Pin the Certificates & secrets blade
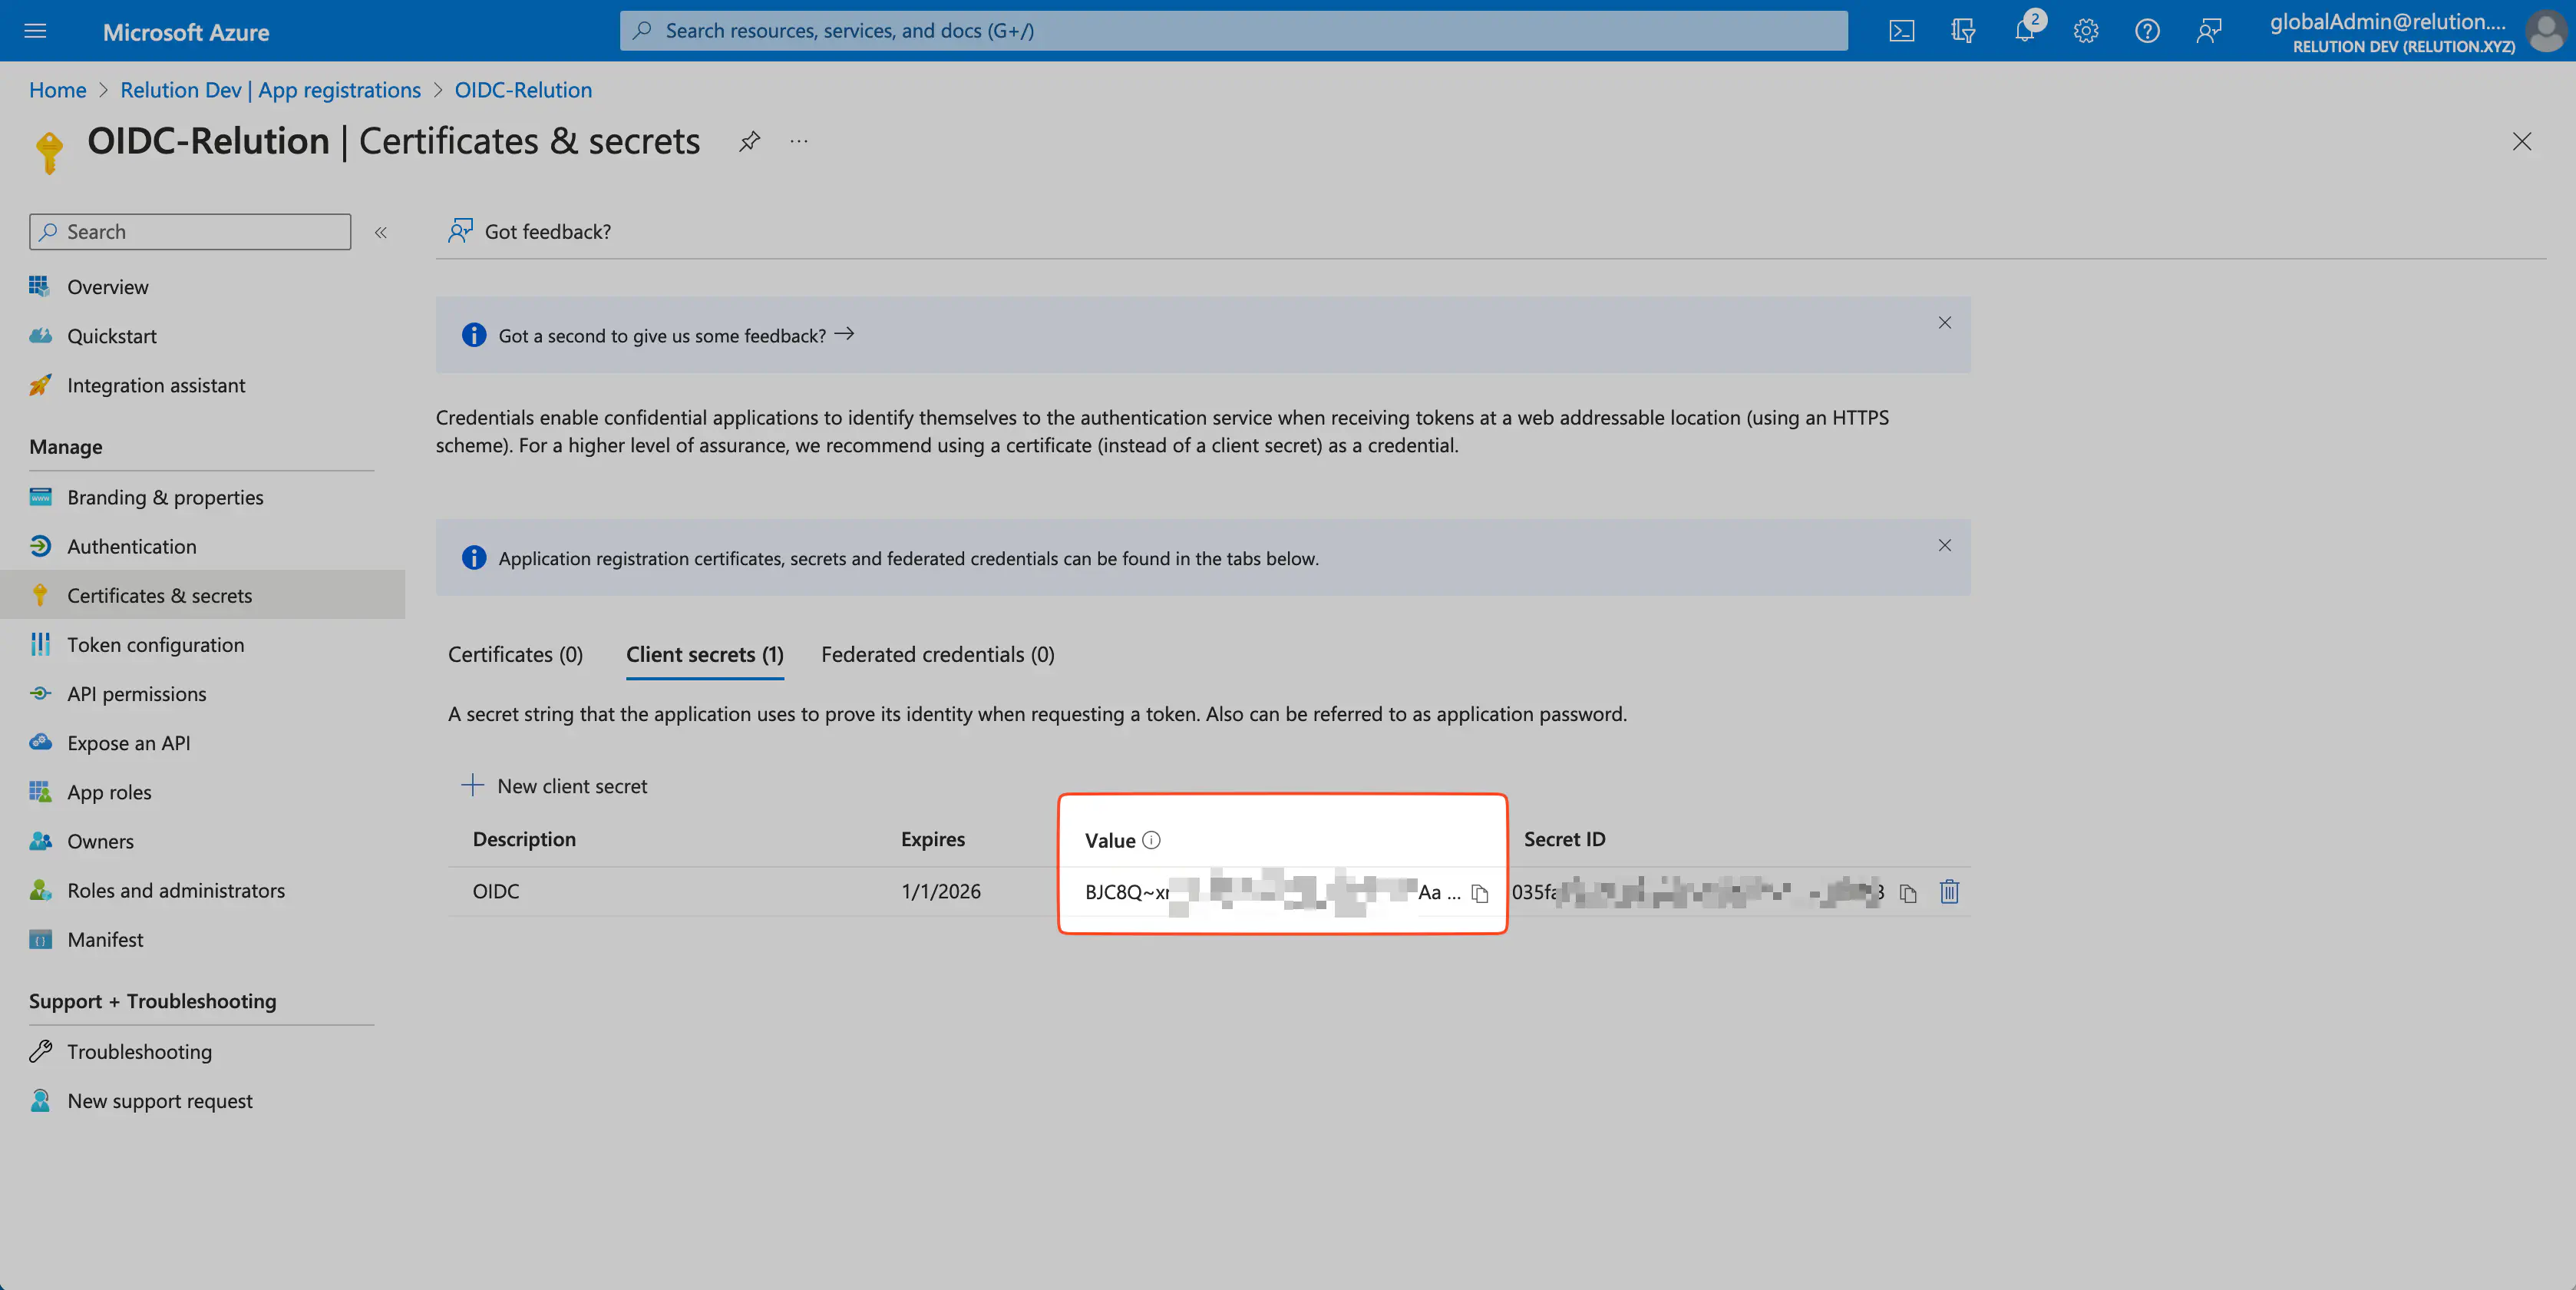 [x=749, y=141]
